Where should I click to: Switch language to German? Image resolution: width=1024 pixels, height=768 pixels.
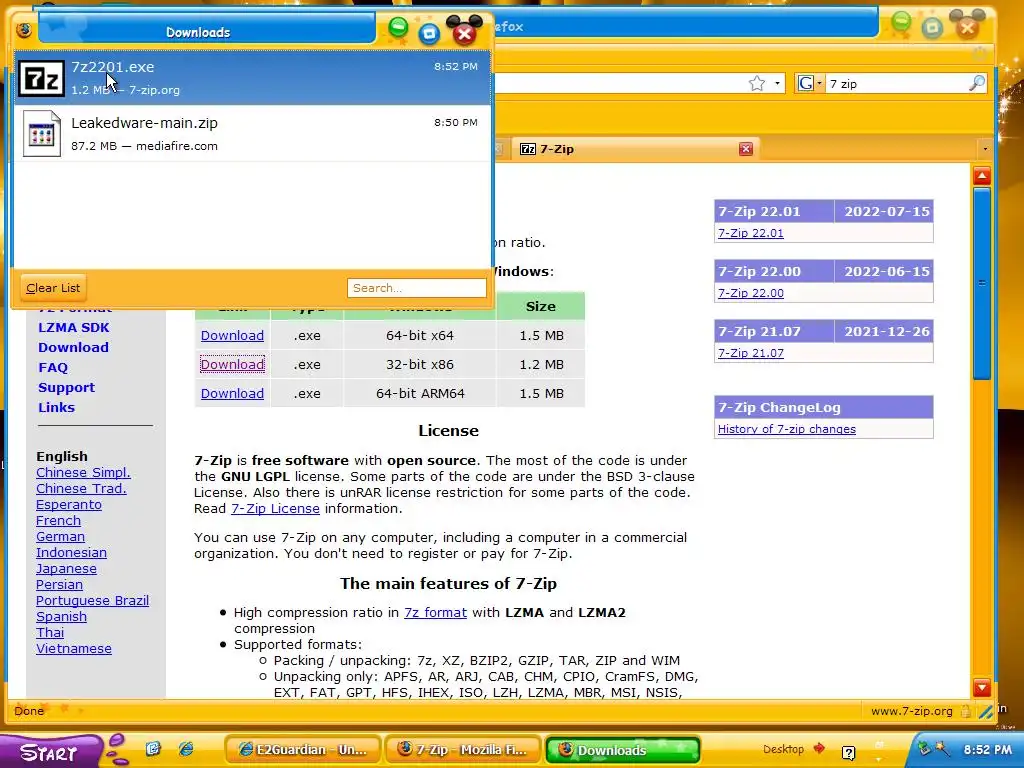point(60,537)
